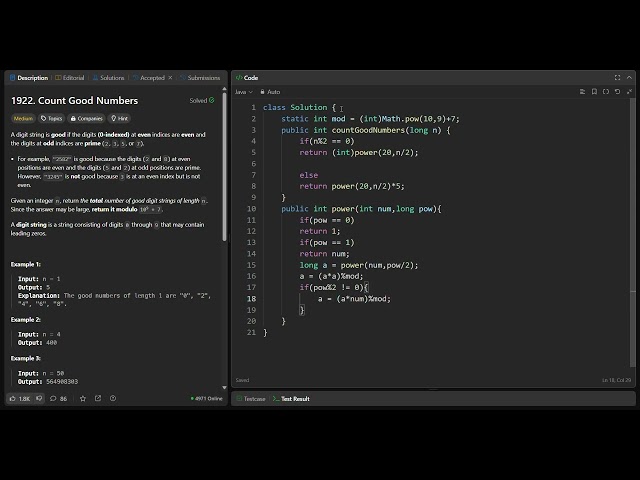This screenshot has width=640, height=480.
Task: Open the comments (86)
Action: 58,398
